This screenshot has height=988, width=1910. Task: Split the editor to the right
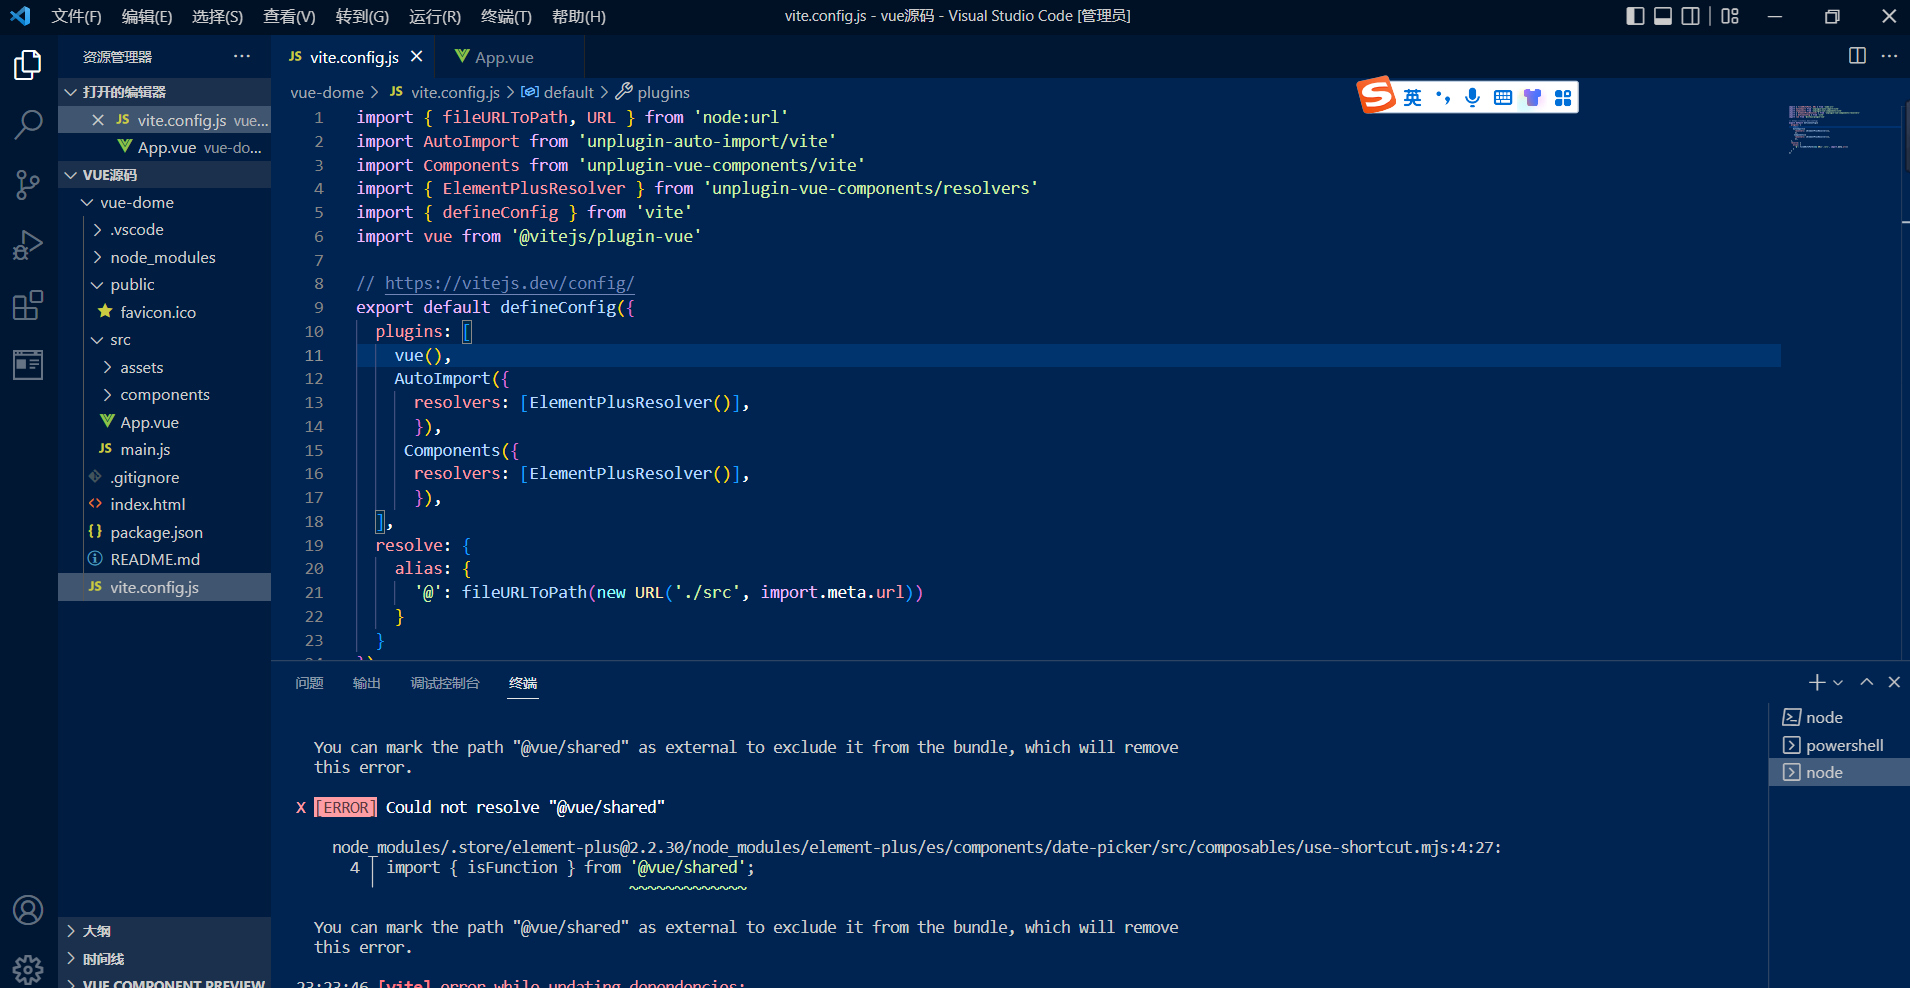coord(1857,56)
